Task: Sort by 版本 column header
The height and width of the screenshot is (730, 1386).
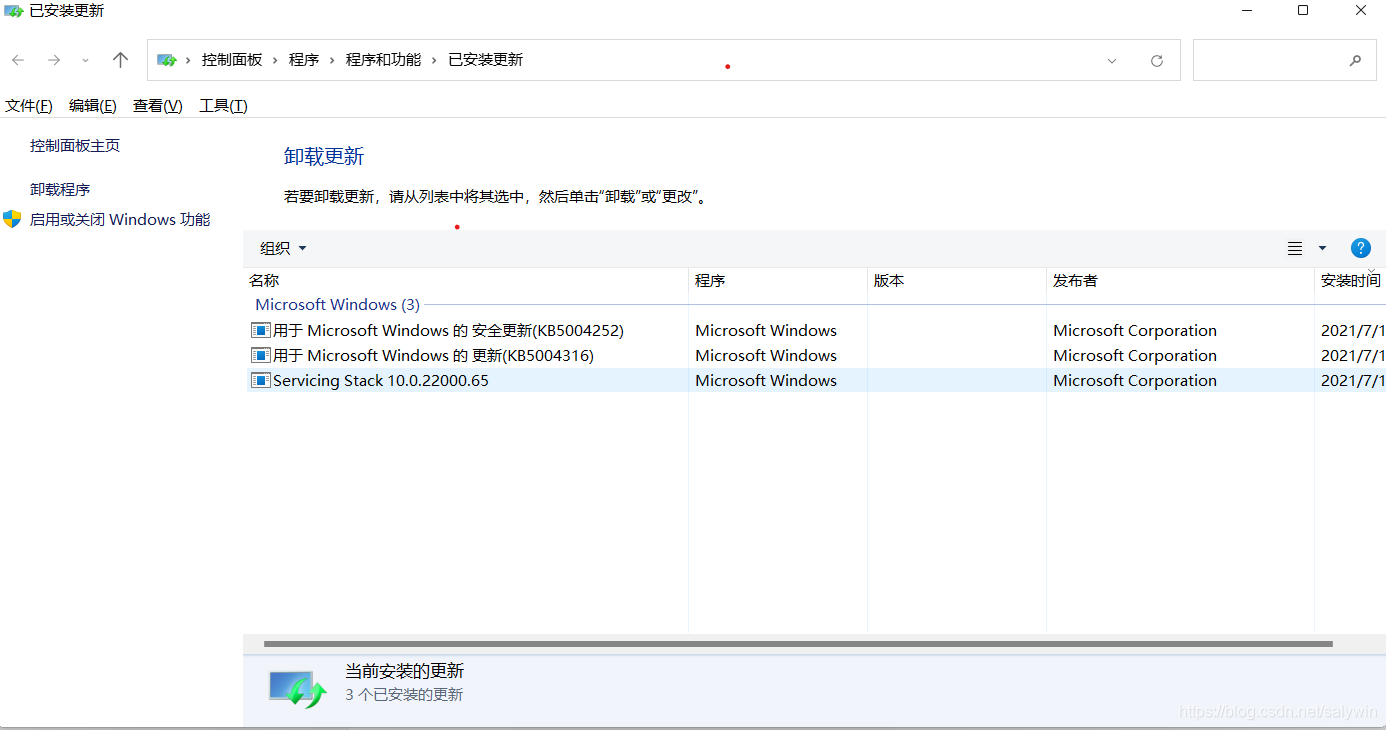Action: 957,281
